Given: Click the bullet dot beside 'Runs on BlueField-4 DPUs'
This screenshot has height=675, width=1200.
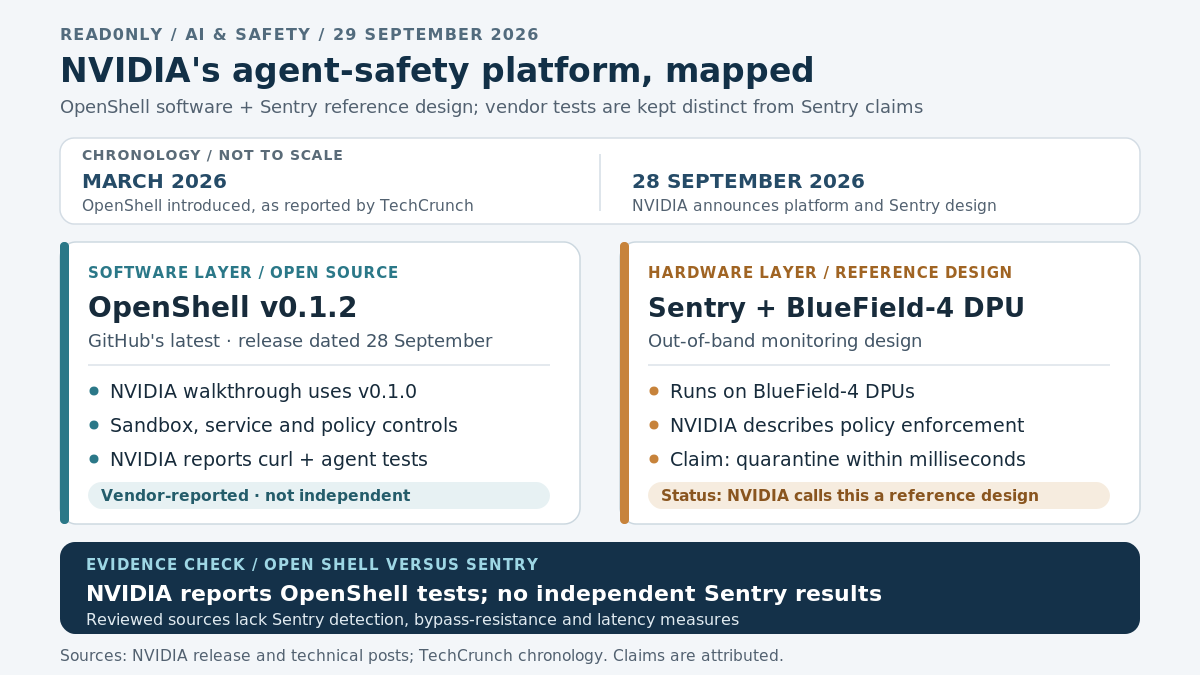Looking at the screenshot, I should click(x=654, y=391).
